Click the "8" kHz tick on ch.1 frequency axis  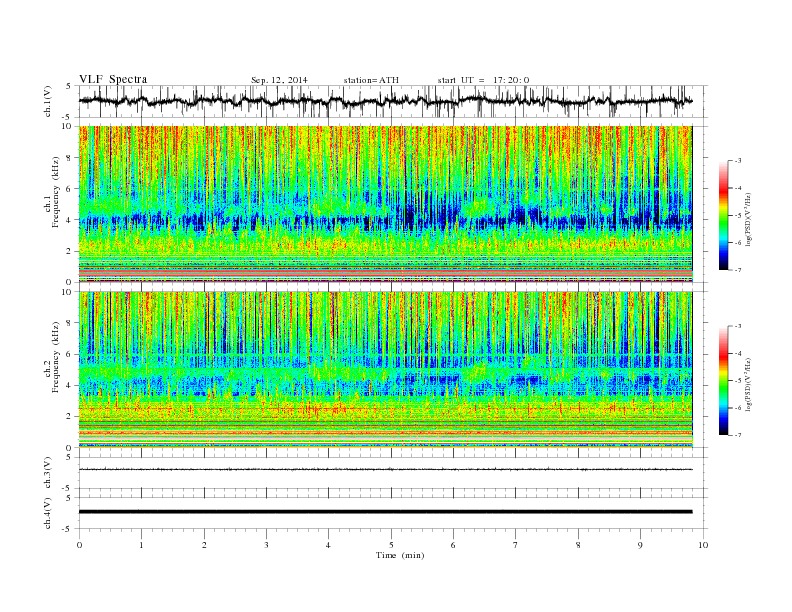[x=69, y=158]
